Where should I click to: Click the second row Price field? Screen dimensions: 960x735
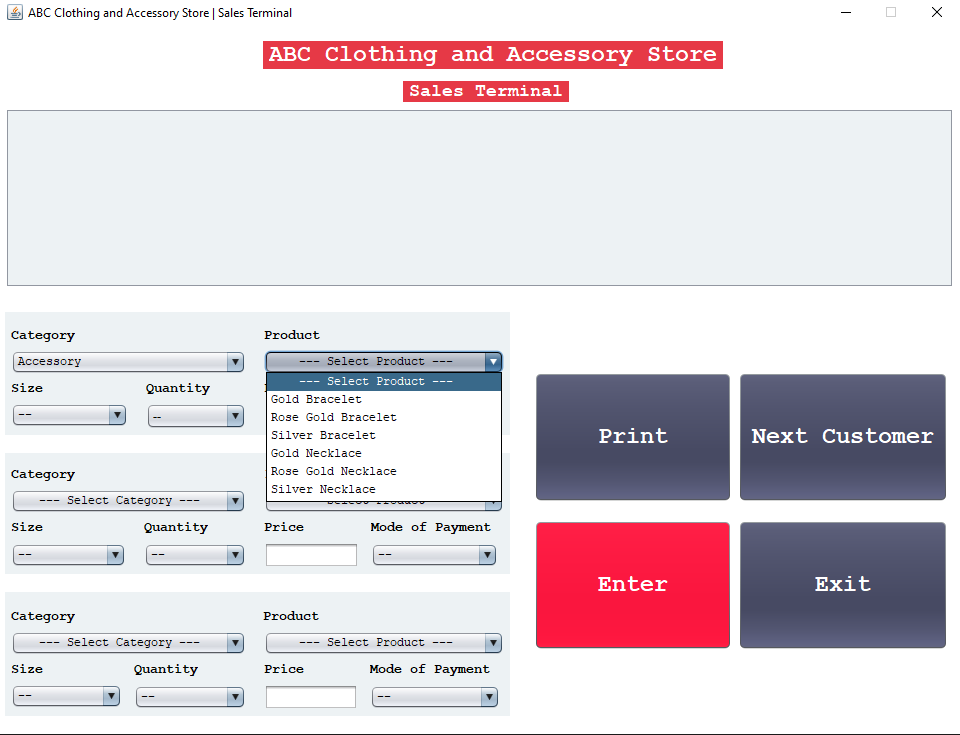click(311, 555)
